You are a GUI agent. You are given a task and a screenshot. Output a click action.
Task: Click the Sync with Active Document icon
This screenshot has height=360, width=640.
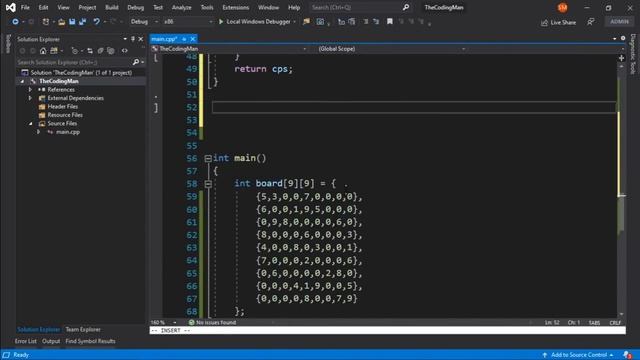[90, 51]
